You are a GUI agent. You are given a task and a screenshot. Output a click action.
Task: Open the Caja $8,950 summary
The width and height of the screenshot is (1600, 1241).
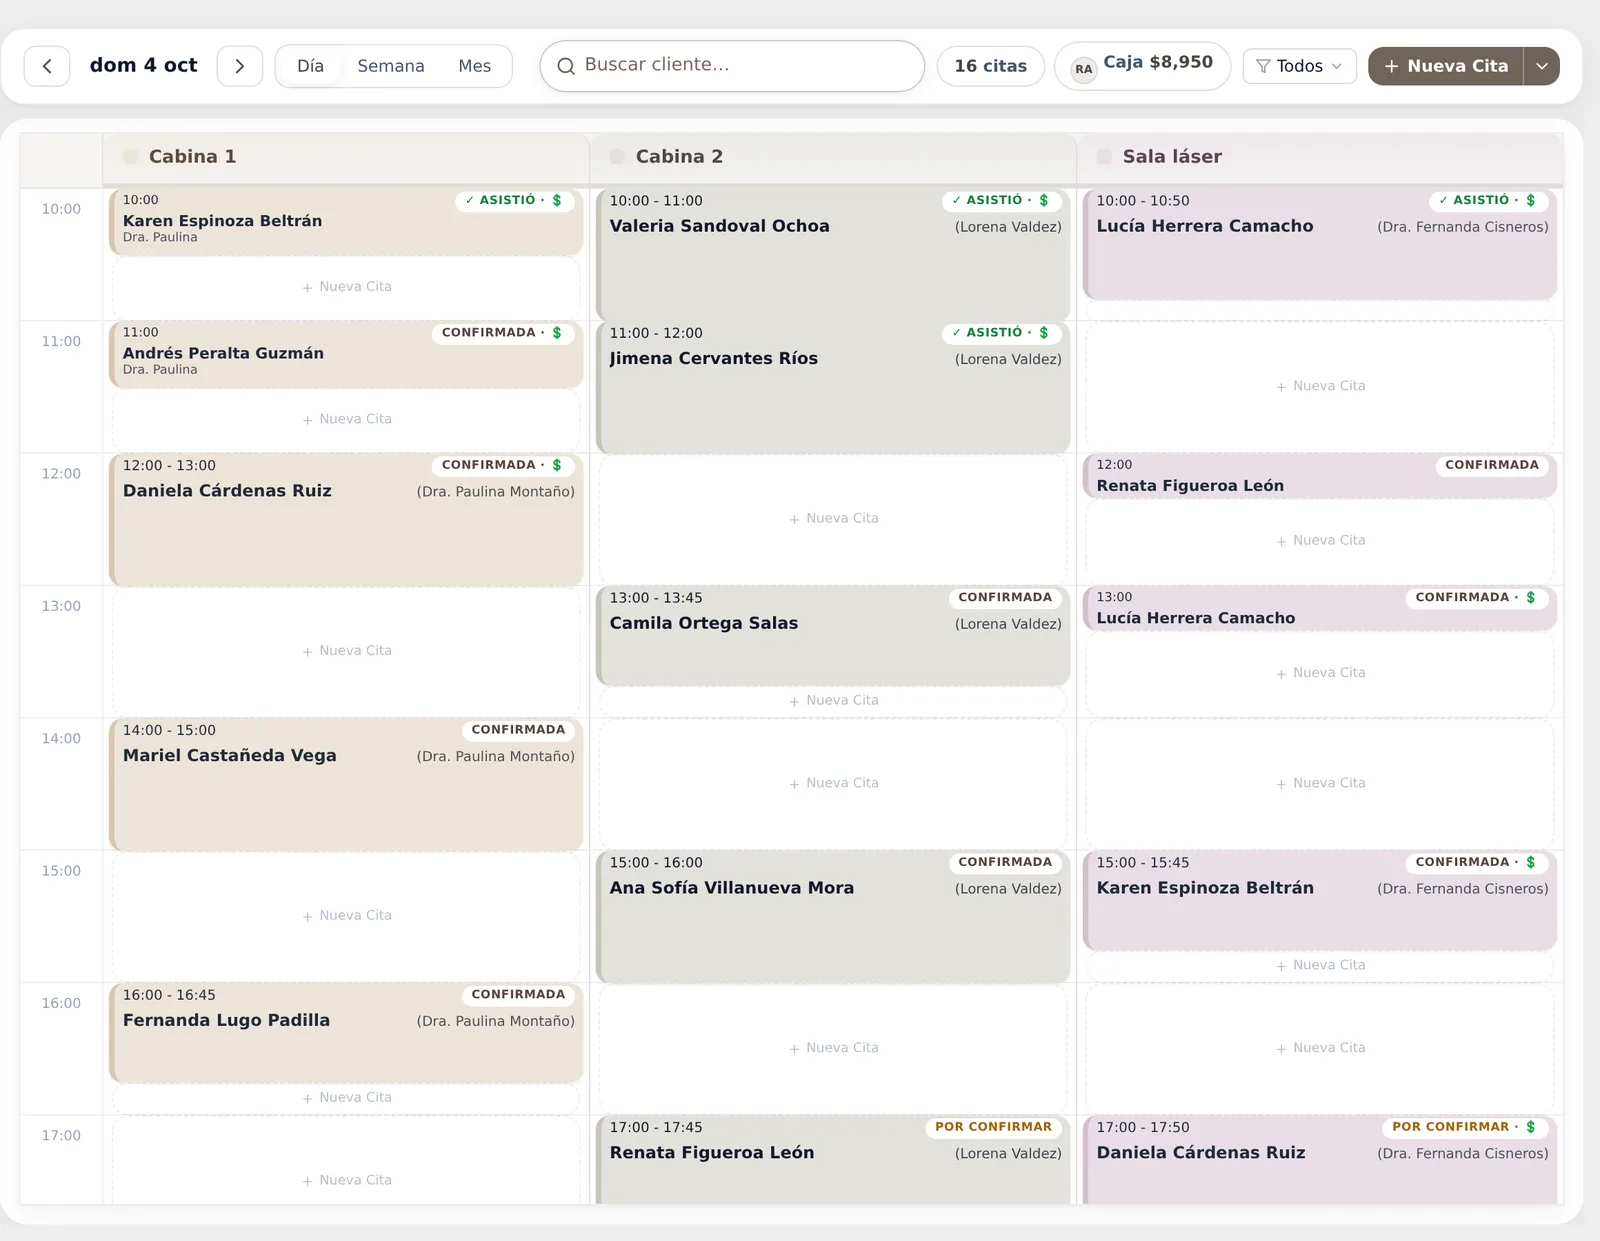coord(1142,66)
